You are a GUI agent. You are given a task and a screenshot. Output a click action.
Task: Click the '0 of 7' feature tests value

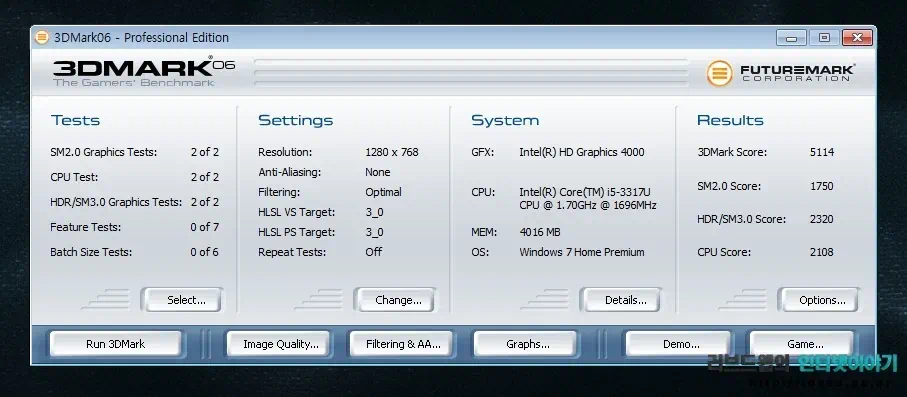click(x=205, y=227)
